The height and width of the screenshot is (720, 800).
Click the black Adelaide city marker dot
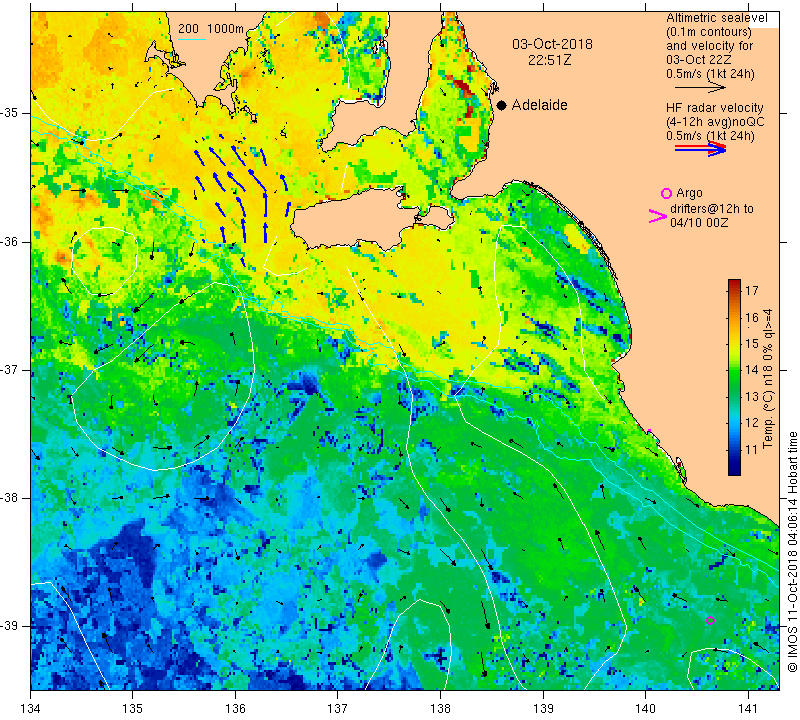pyautogui.click(x=502, y=105)
